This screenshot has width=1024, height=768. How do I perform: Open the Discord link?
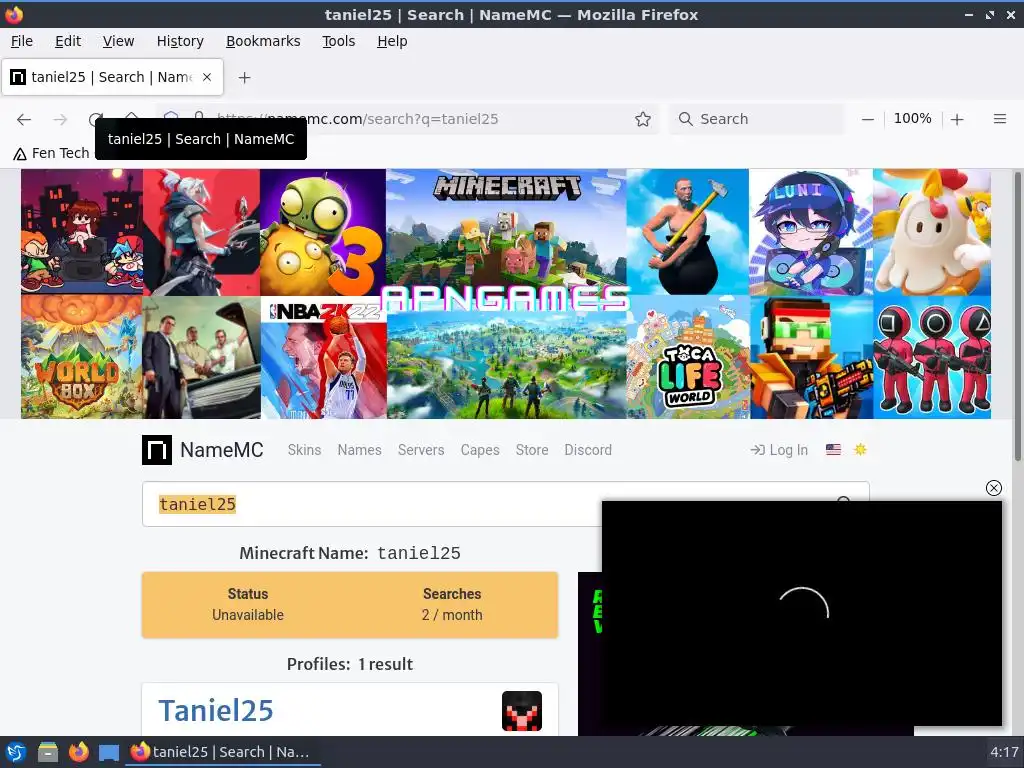pyautogui.click(x=588, y=450)
